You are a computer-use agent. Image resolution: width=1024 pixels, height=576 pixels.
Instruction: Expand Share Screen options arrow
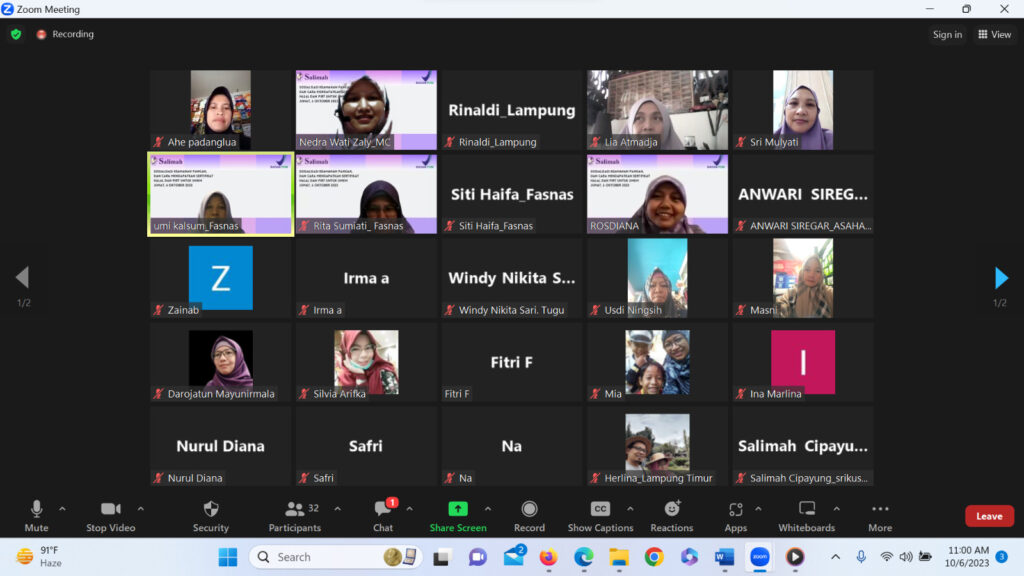tap(488, 508)
